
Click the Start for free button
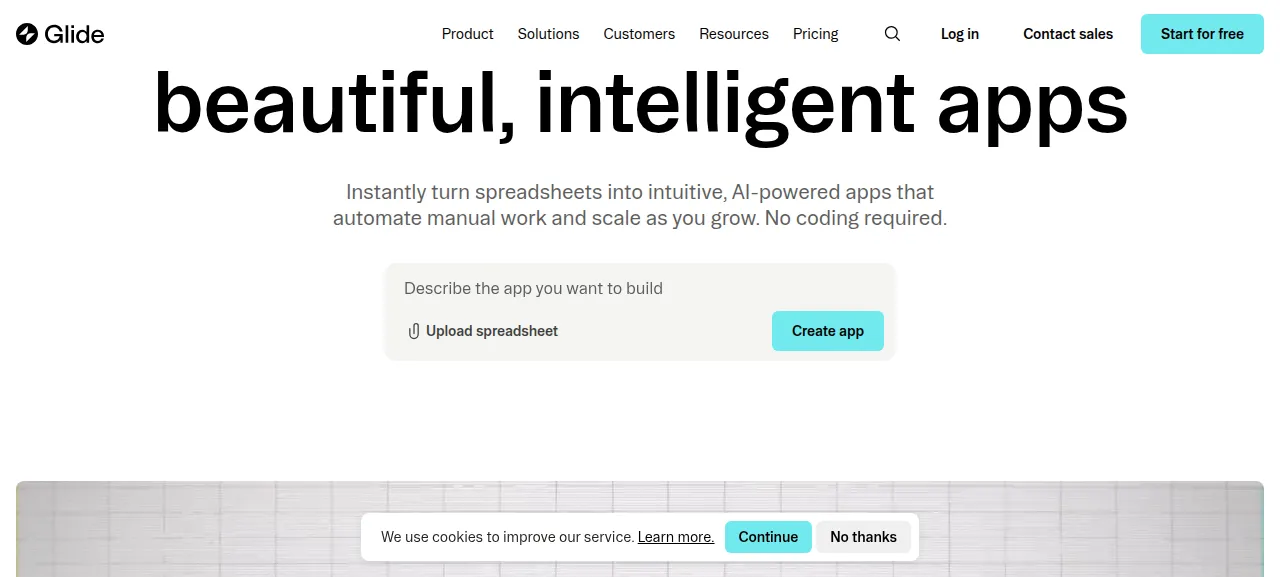tap(1202, 34)
